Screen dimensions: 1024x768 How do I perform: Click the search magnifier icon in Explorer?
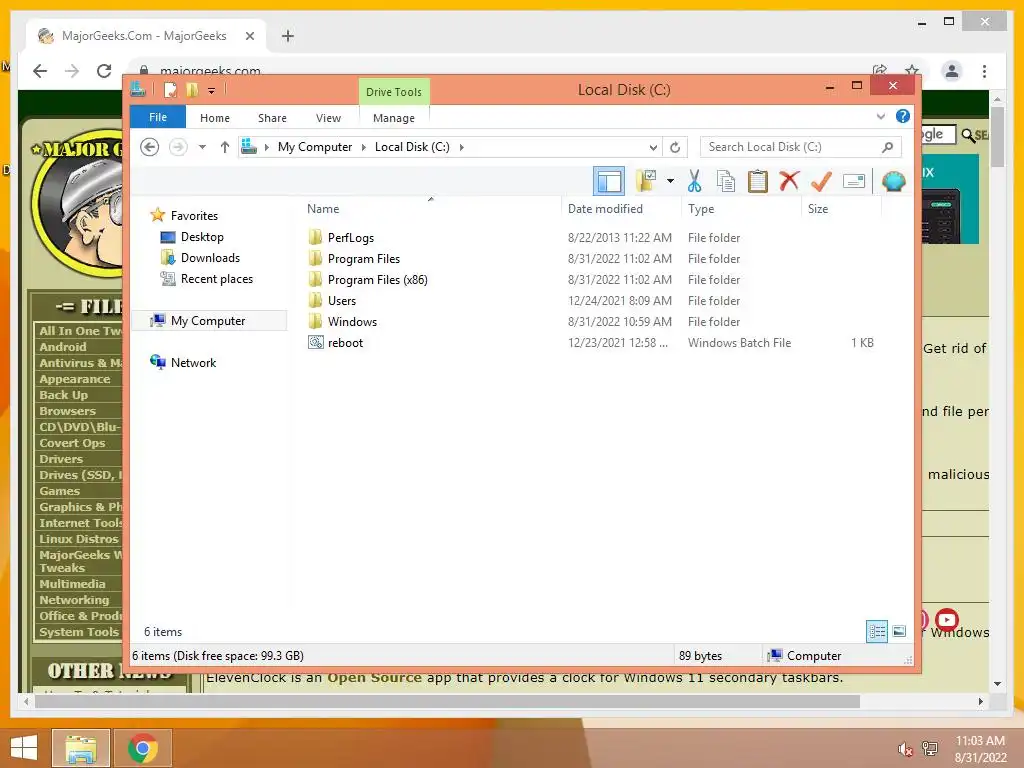click(887, 147)
